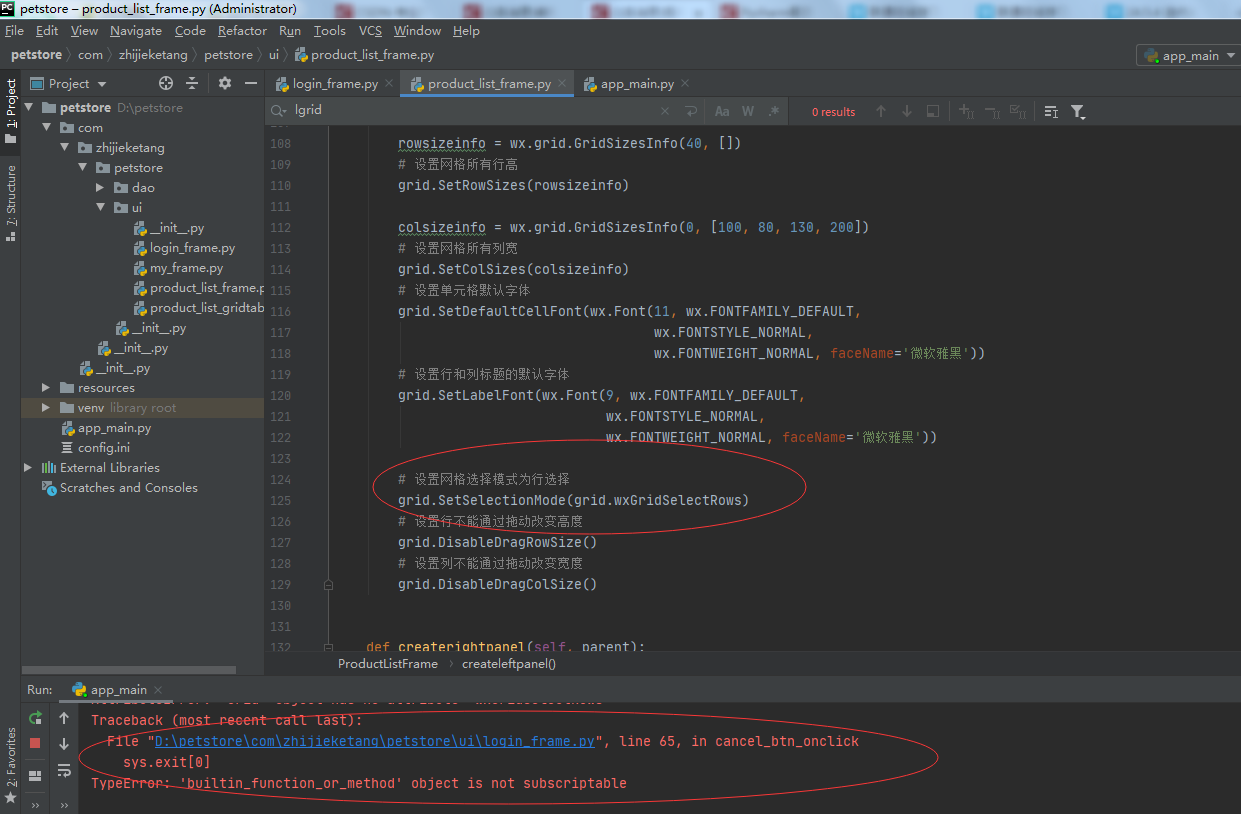The height and width of the screenshot is (814, 1241).
Task: Open the File menu
Action: (x=14, y=31)
